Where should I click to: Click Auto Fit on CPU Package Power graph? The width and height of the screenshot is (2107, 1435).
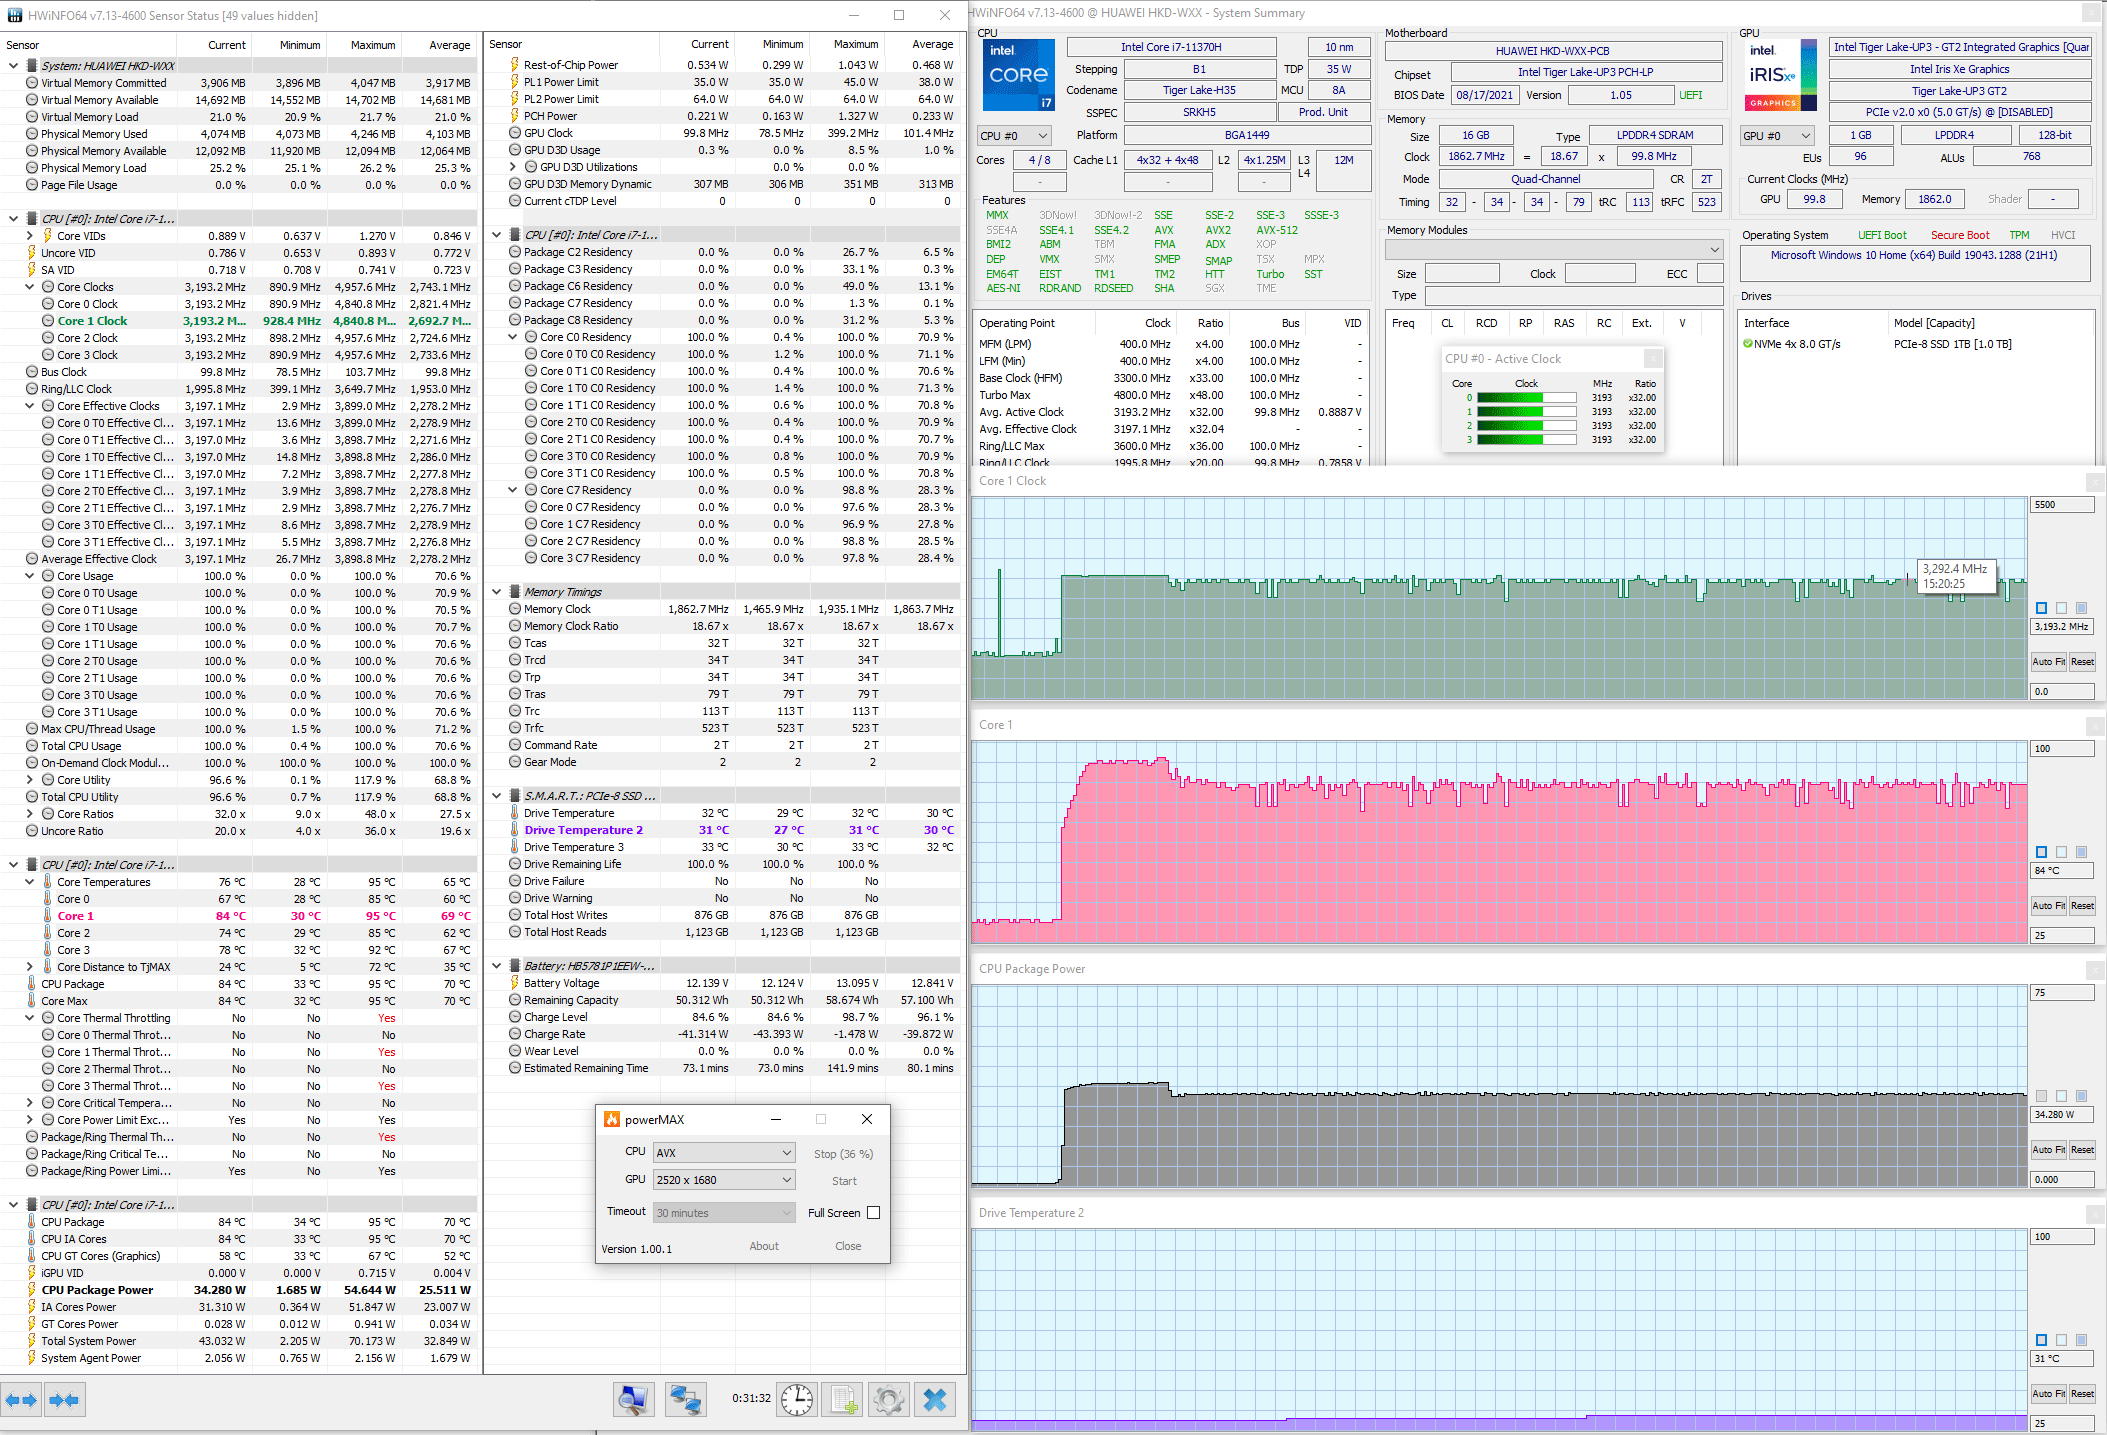(x=2047, y=1150)
